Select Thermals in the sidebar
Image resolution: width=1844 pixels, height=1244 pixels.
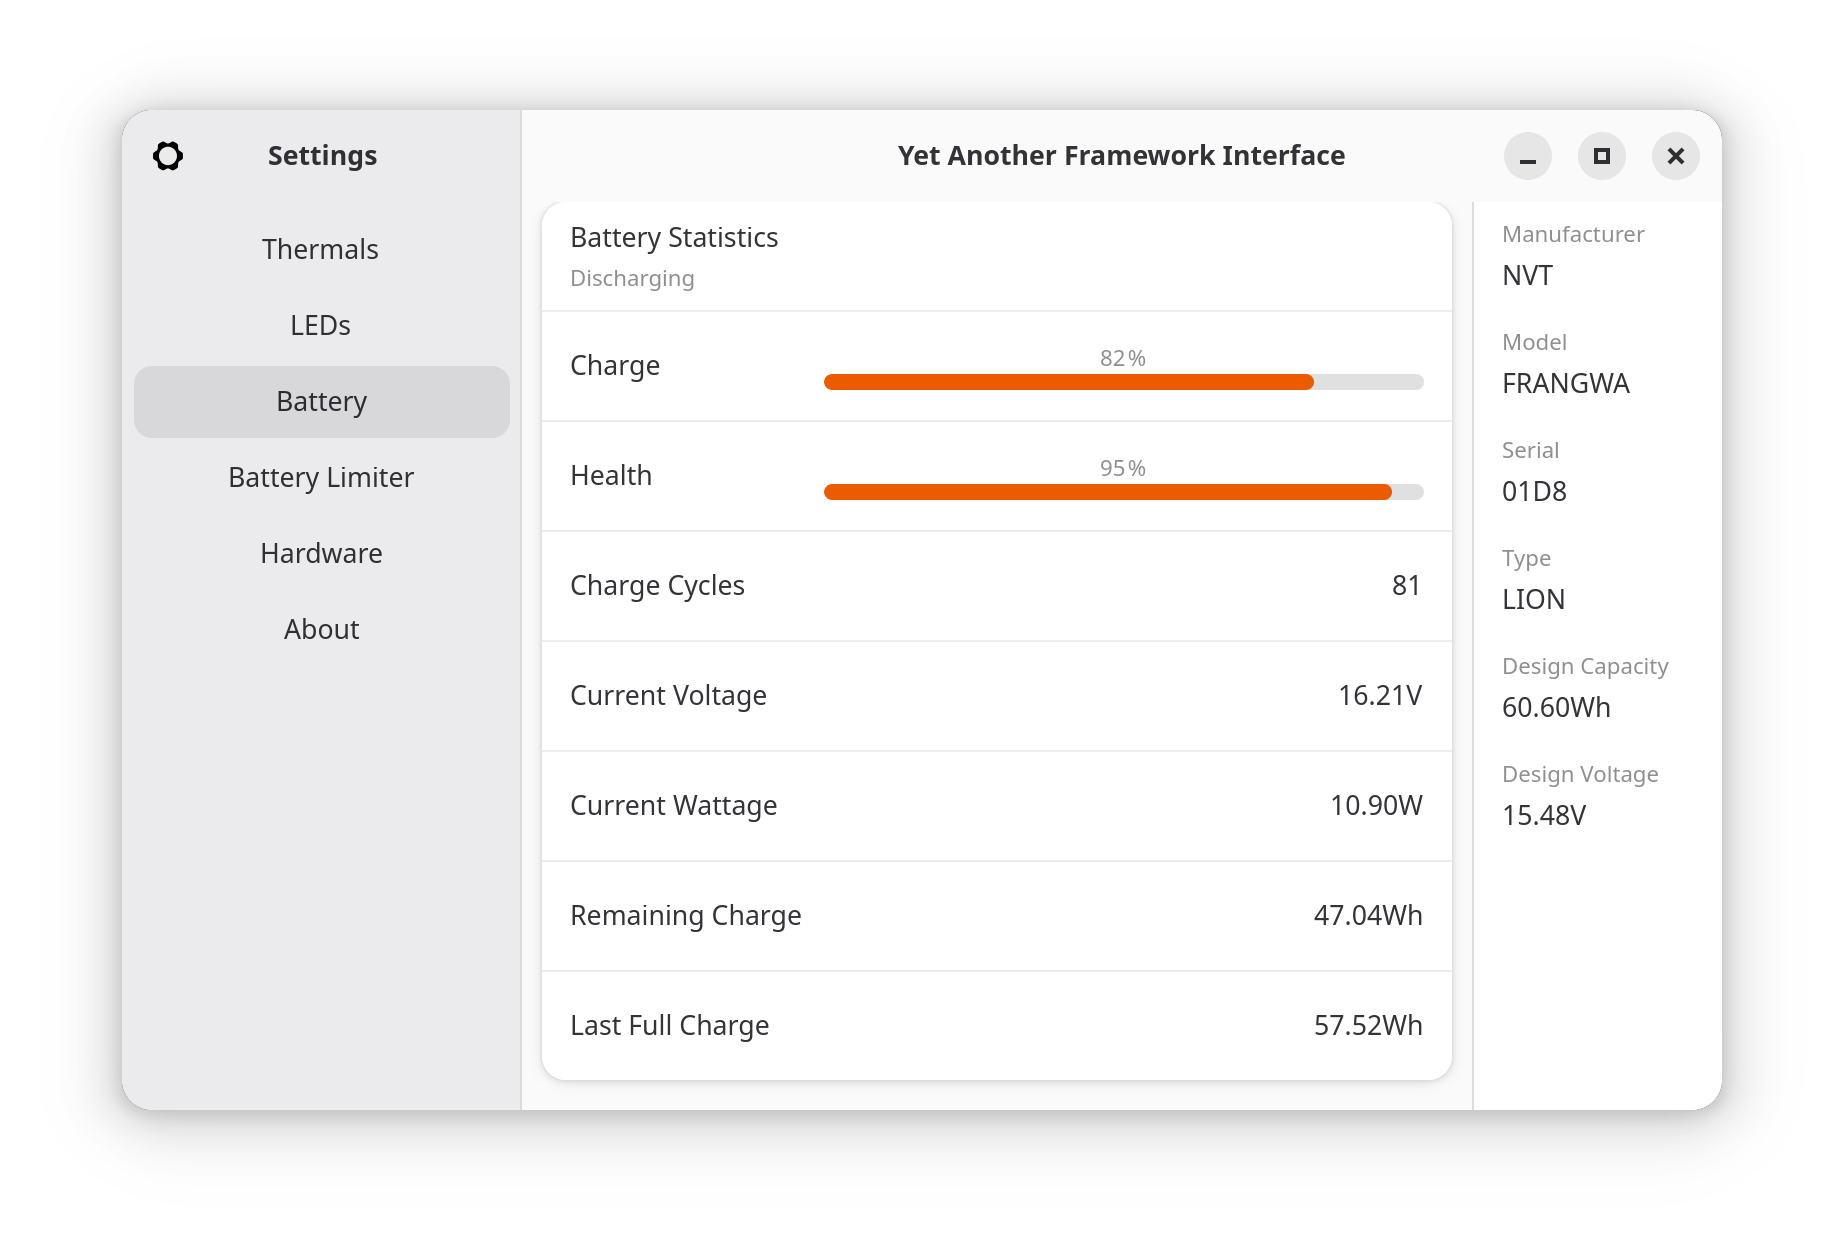320,249
